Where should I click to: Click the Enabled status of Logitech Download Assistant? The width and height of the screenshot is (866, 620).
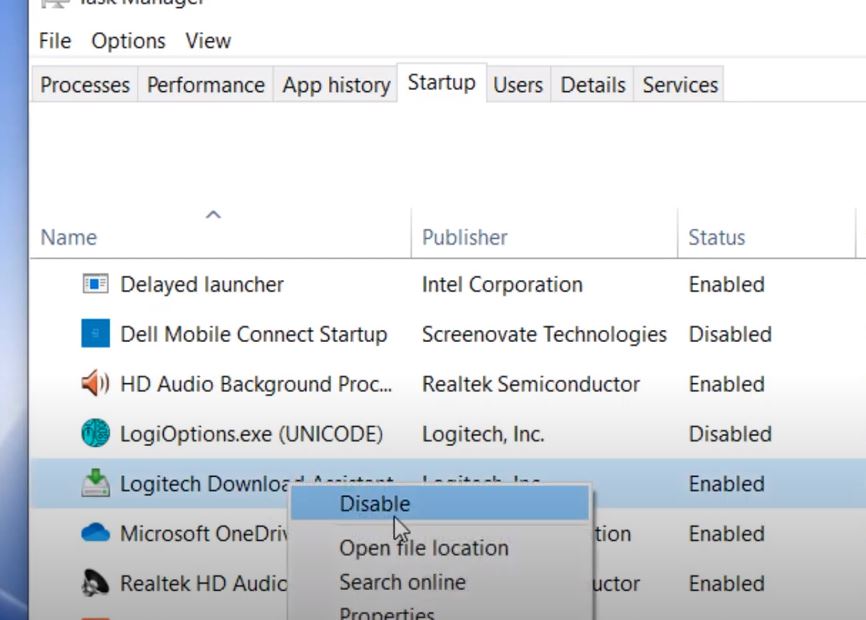click(x=726, y=484)
